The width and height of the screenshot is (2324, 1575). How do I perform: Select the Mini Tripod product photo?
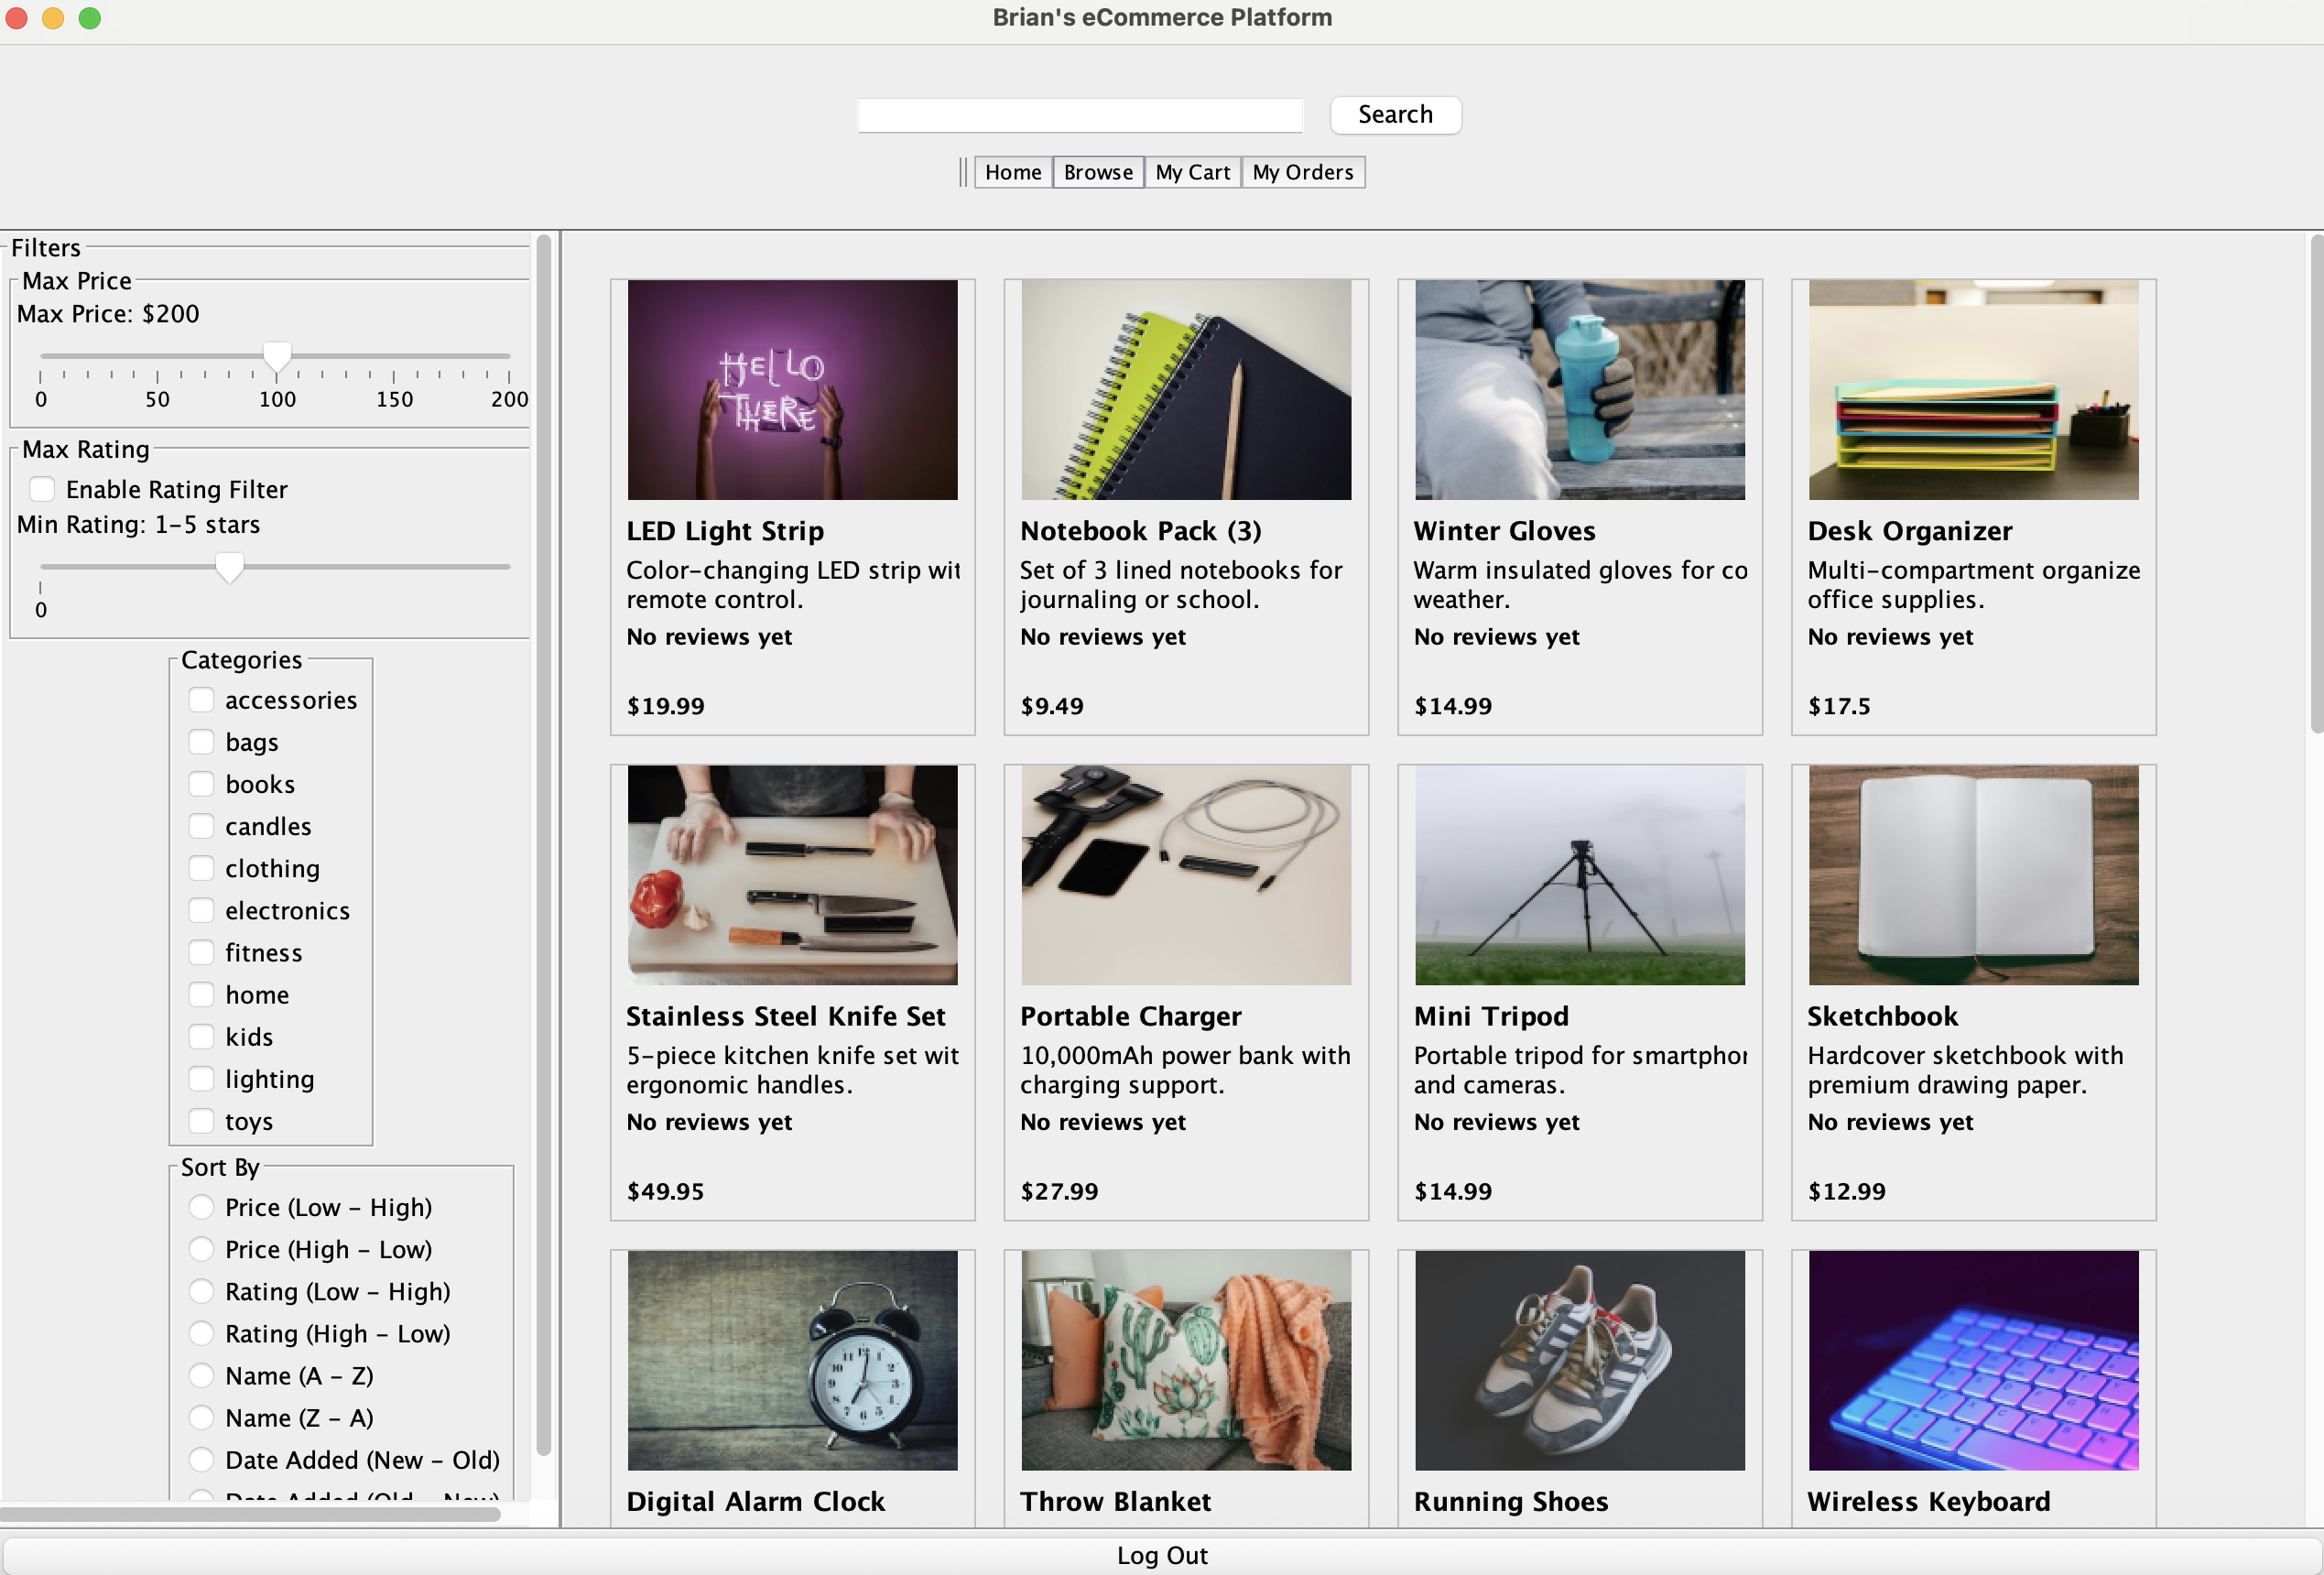click(x=1579, y=874)
